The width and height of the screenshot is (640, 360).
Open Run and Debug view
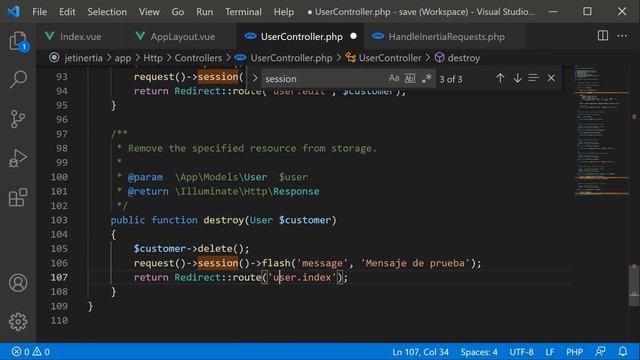point(18,158)
